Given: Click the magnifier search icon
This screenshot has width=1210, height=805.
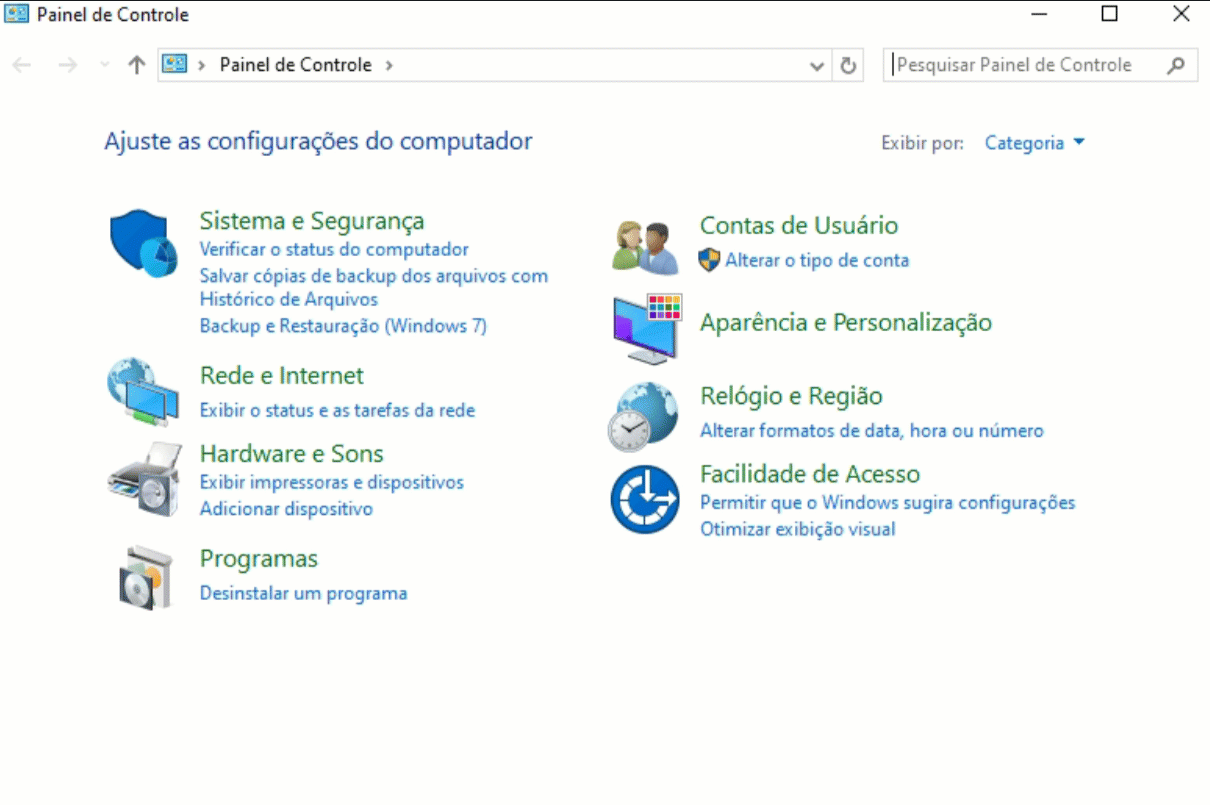Looking at the screenshot, I should click(x=1176, y=65).
